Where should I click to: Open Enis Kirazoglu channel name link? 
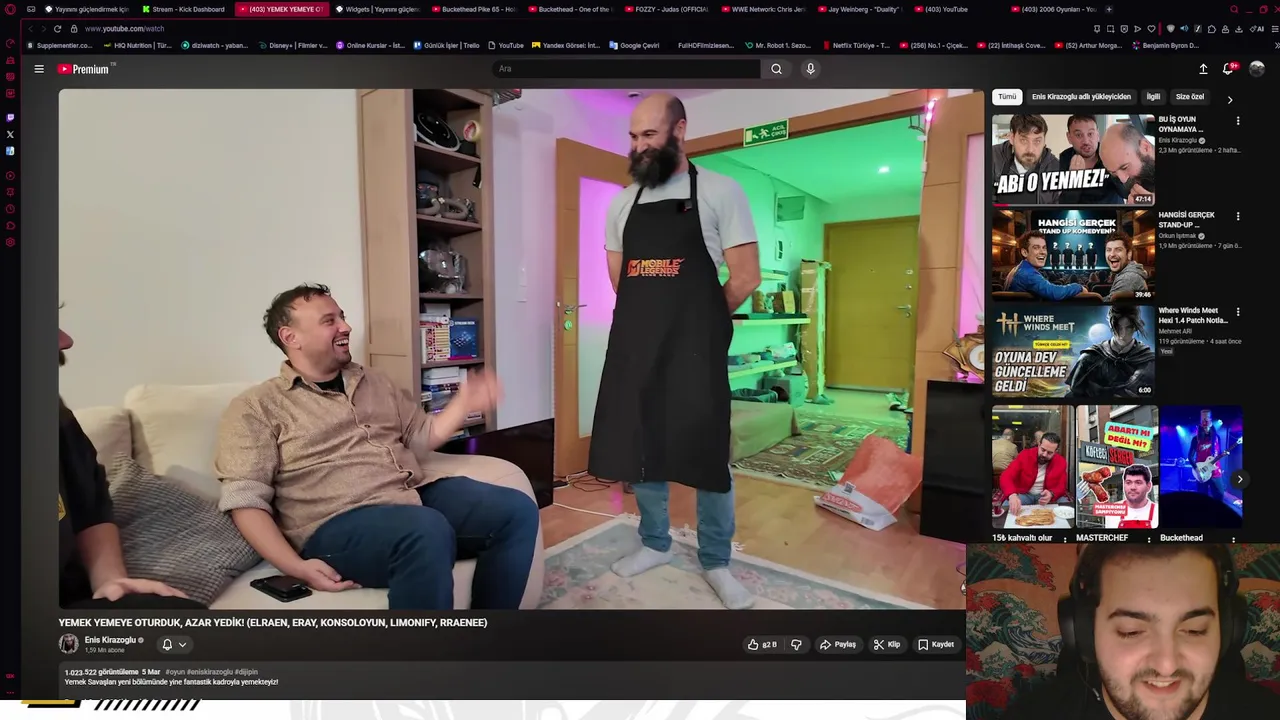click(110, 640)
